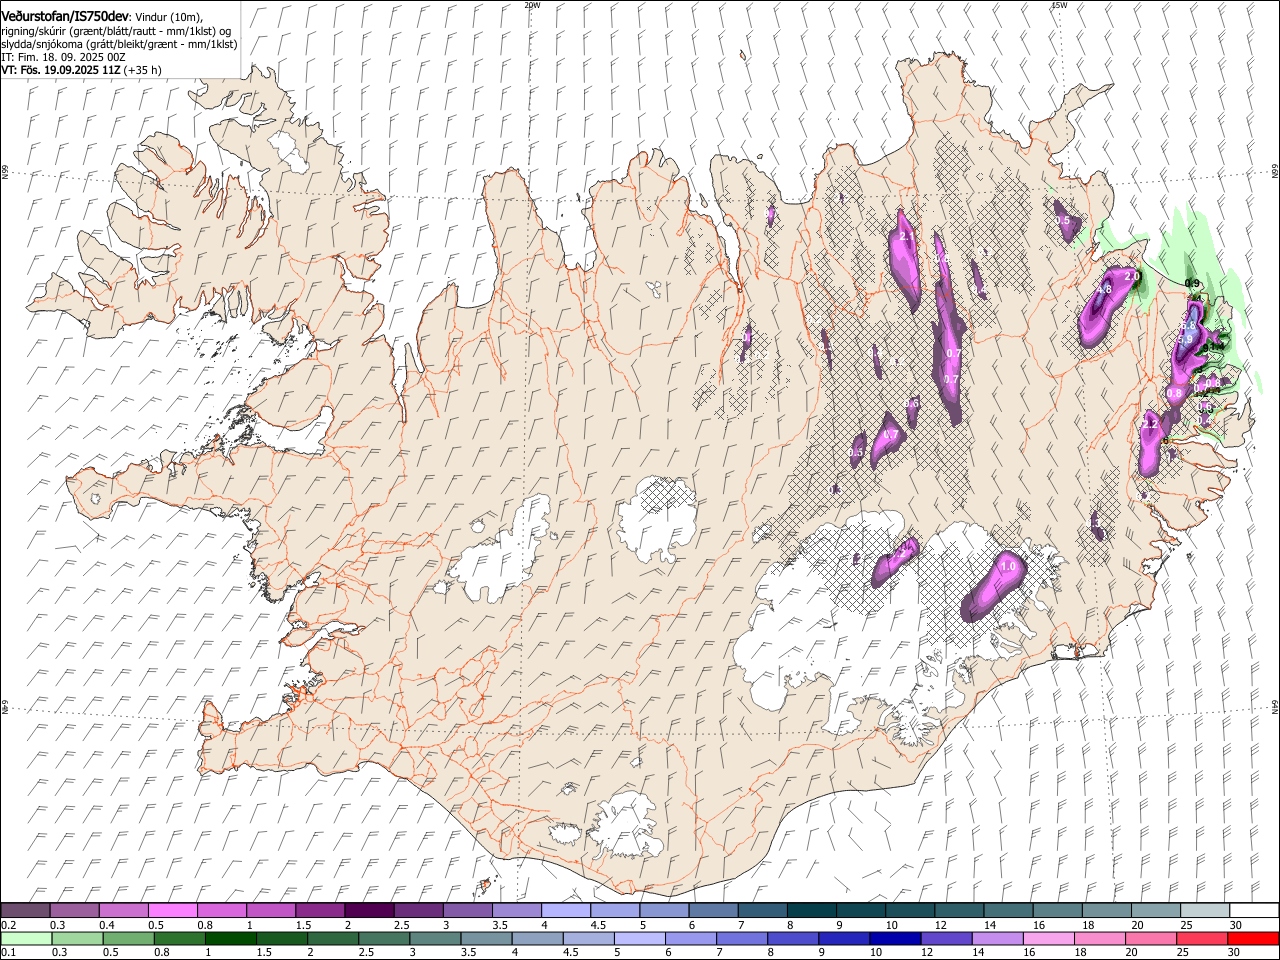Click the Veðurstofan/IS750dev title text
This screenshot has height=960, width=1280.
pyautogui.click(x=65, y=16)
